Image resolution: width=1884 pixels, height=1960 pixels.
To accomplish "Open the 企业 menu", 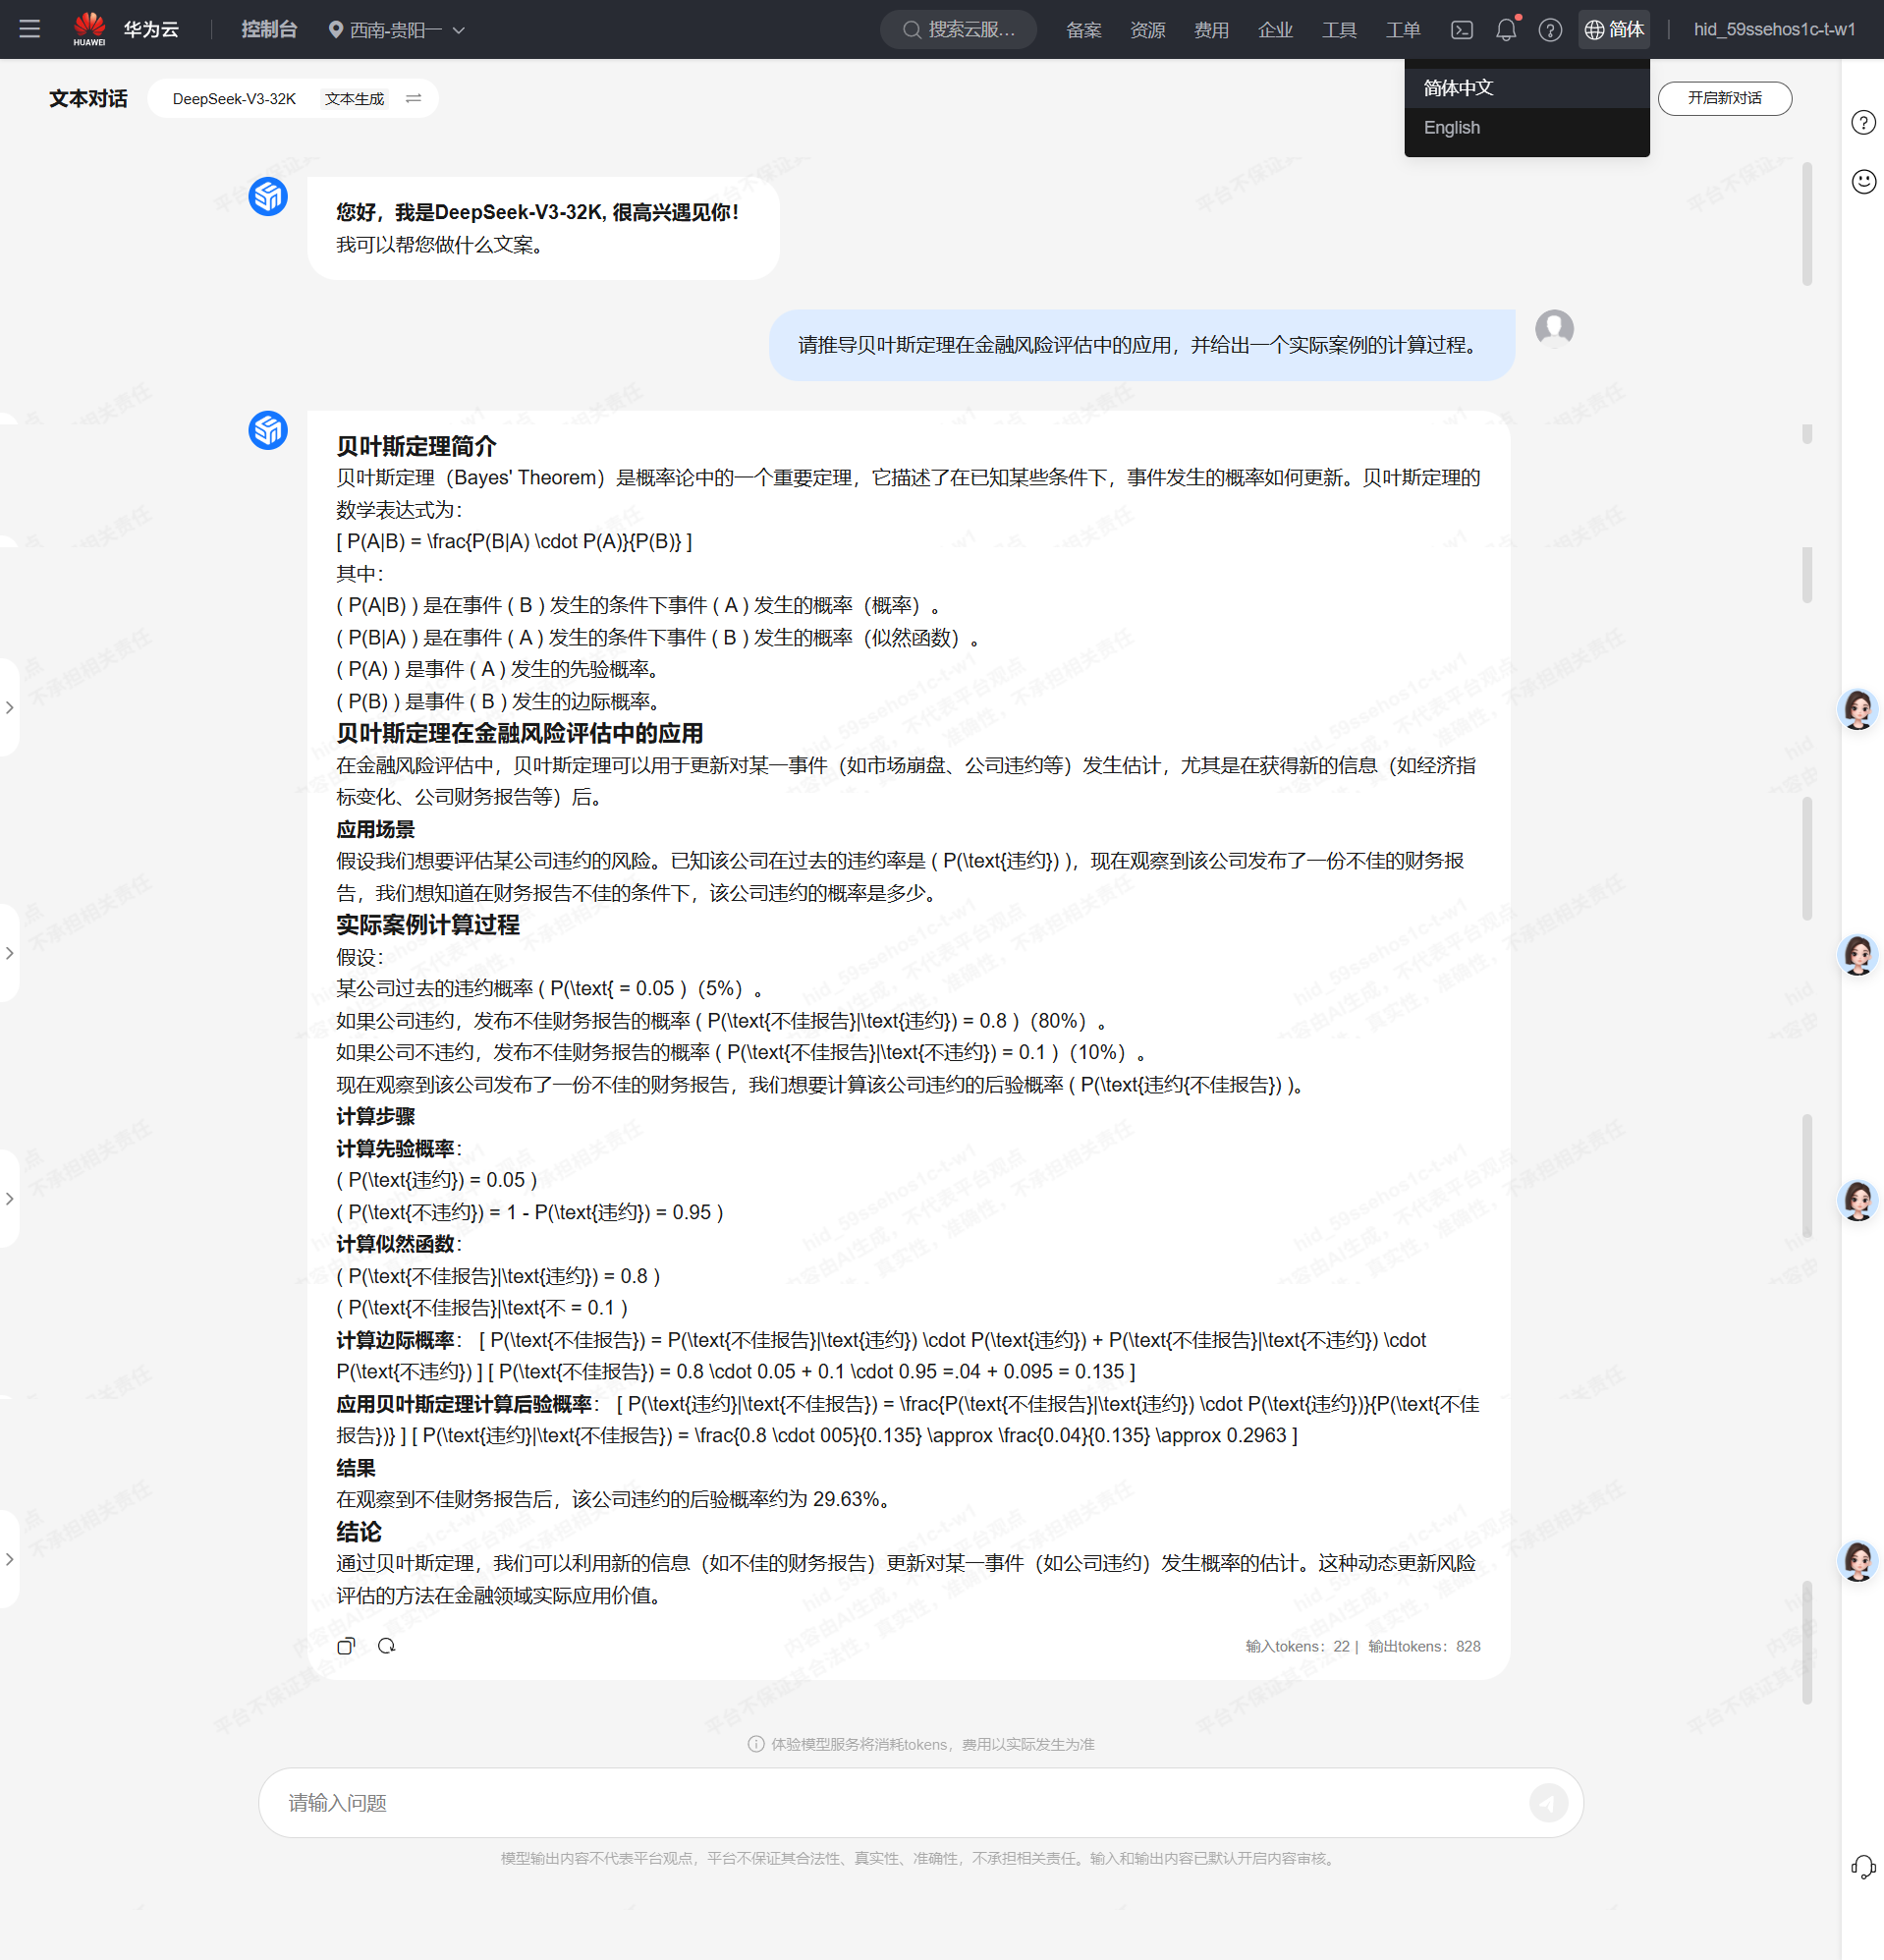I will [x=1276, y=30].
